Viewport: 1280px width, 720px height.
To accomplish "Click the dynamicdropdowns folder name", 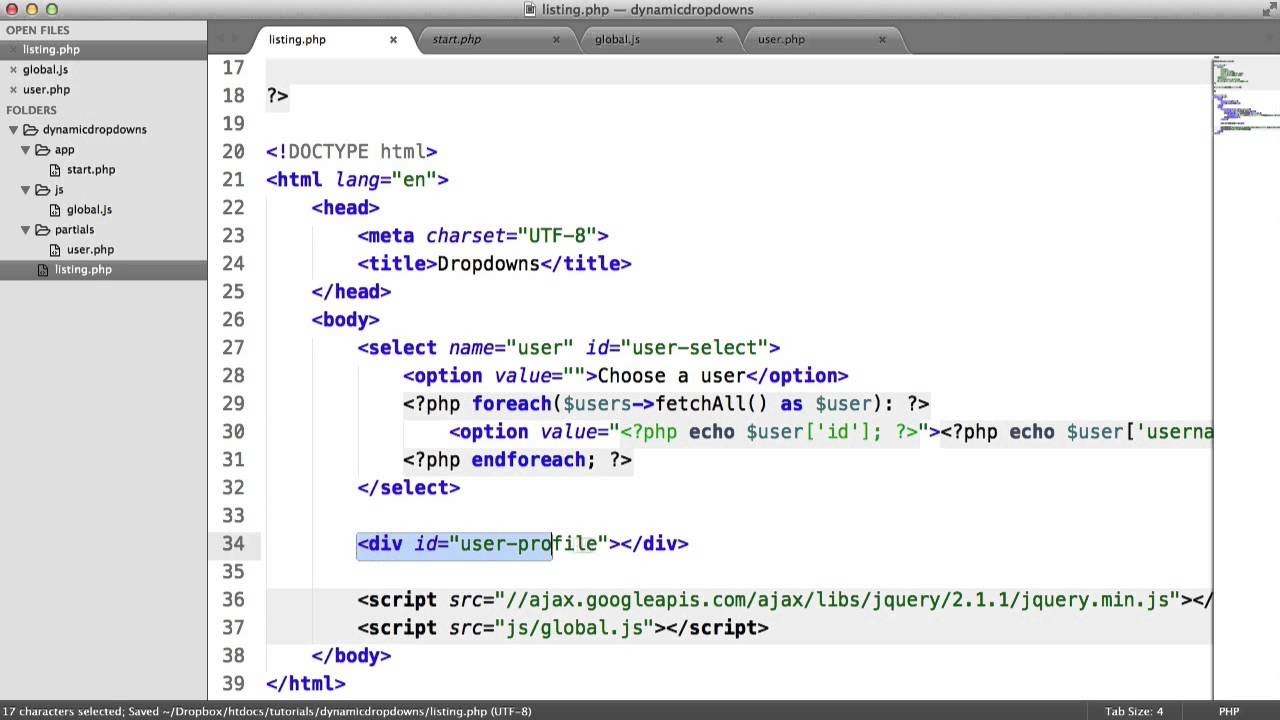I will (x=94, y=129).
